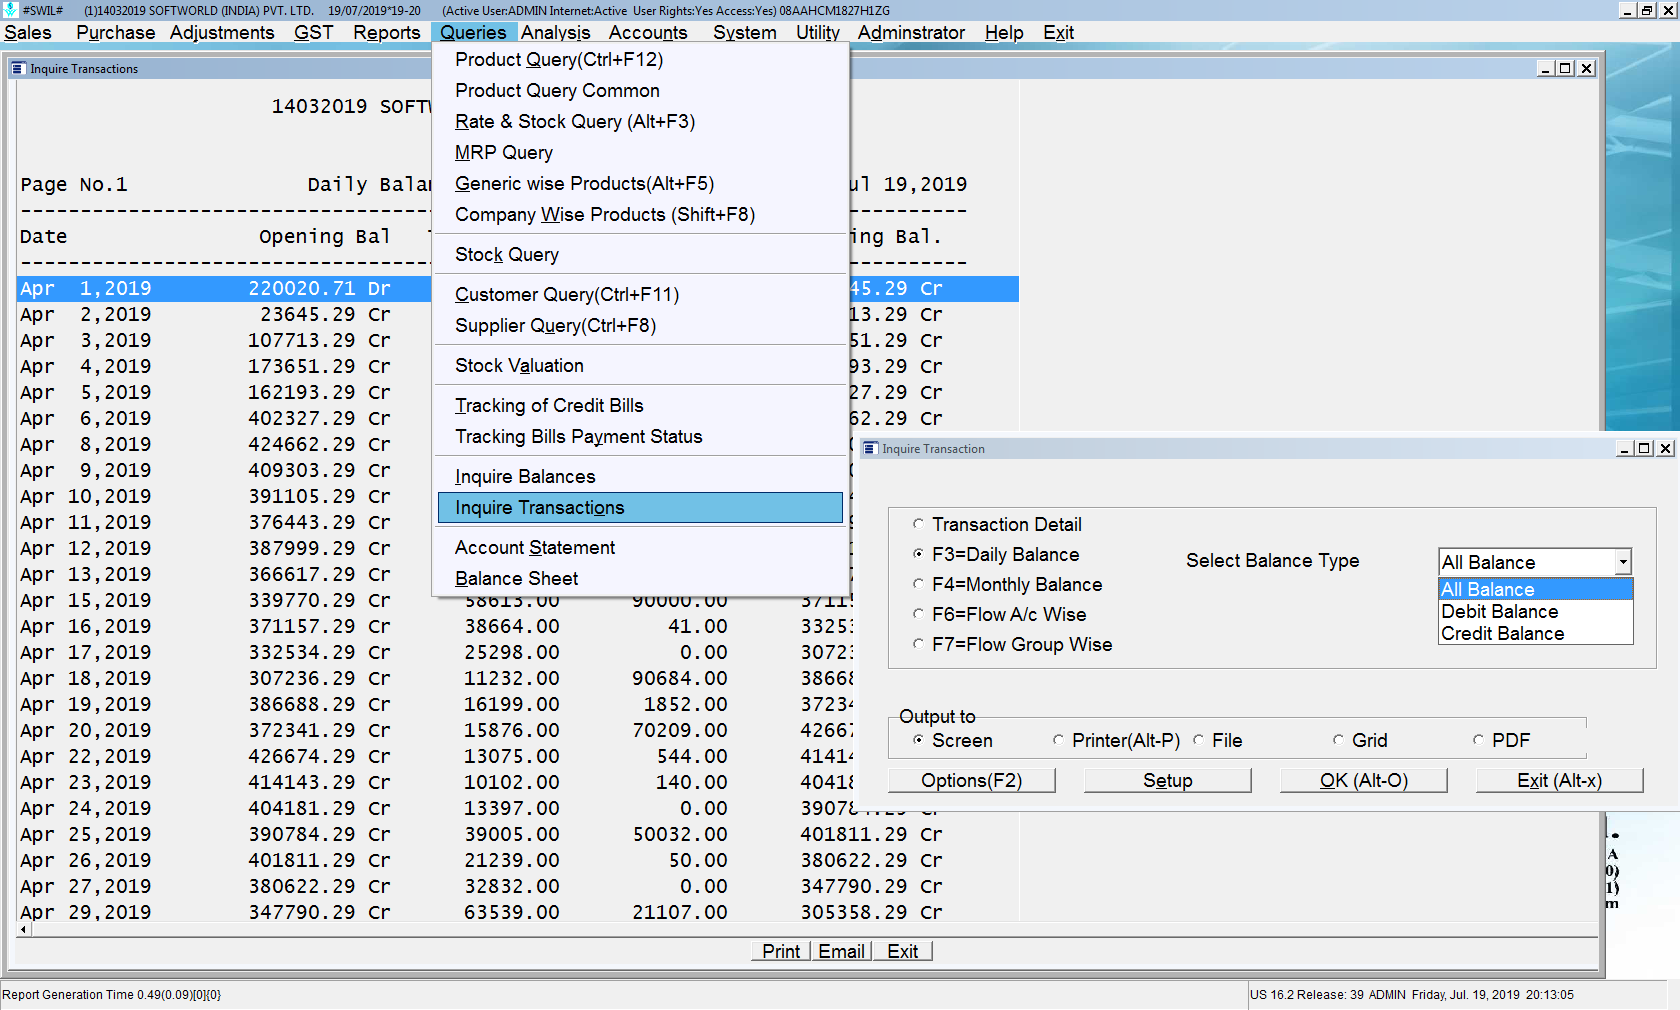The image size is (1680, 1010).
Task: Choose Account Statement menu entry
Action: click(x=640, y=548)
